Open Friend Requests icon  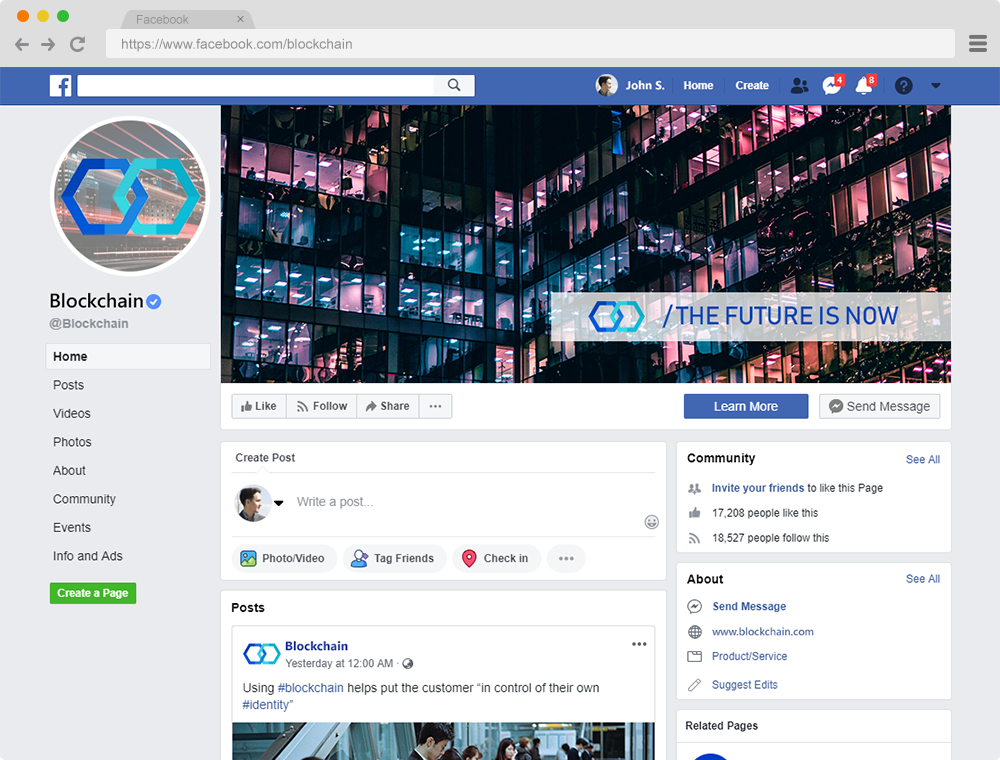(x=799, y=85)
